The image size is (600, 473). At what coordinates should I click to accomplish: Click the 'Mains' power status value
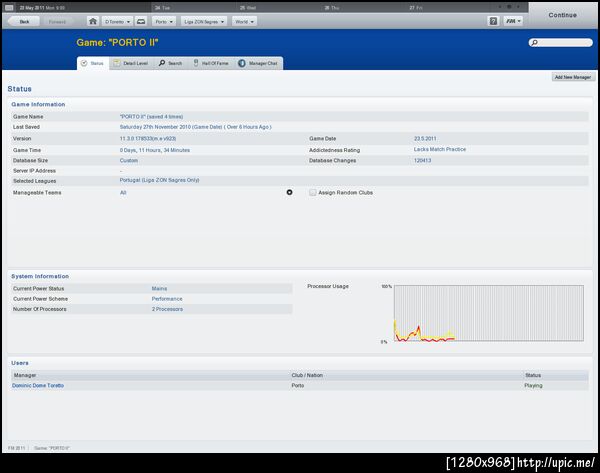tap(159, 288)
